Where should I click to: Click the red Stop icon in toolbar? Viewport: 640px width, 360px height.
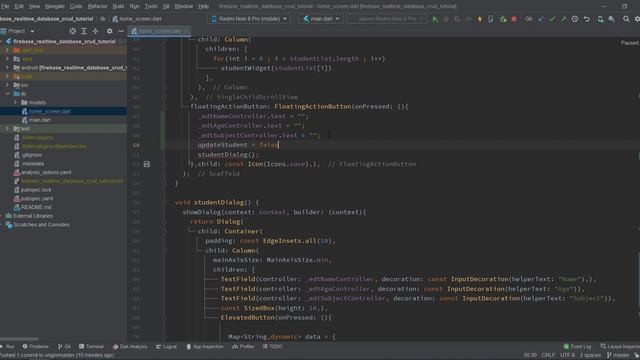tap(514, 19)
